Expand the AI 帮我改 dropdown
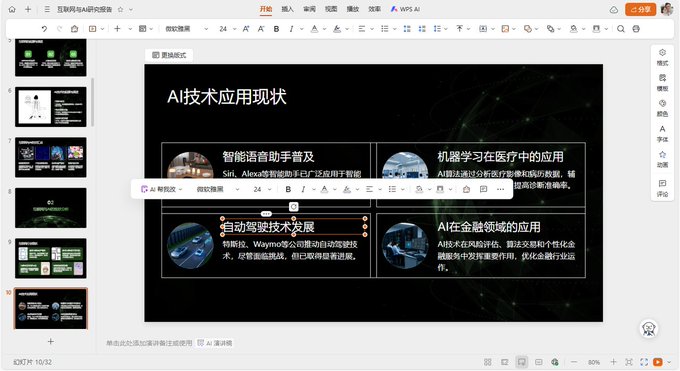Viewport: 680px width, 371px height. (162, 189)
